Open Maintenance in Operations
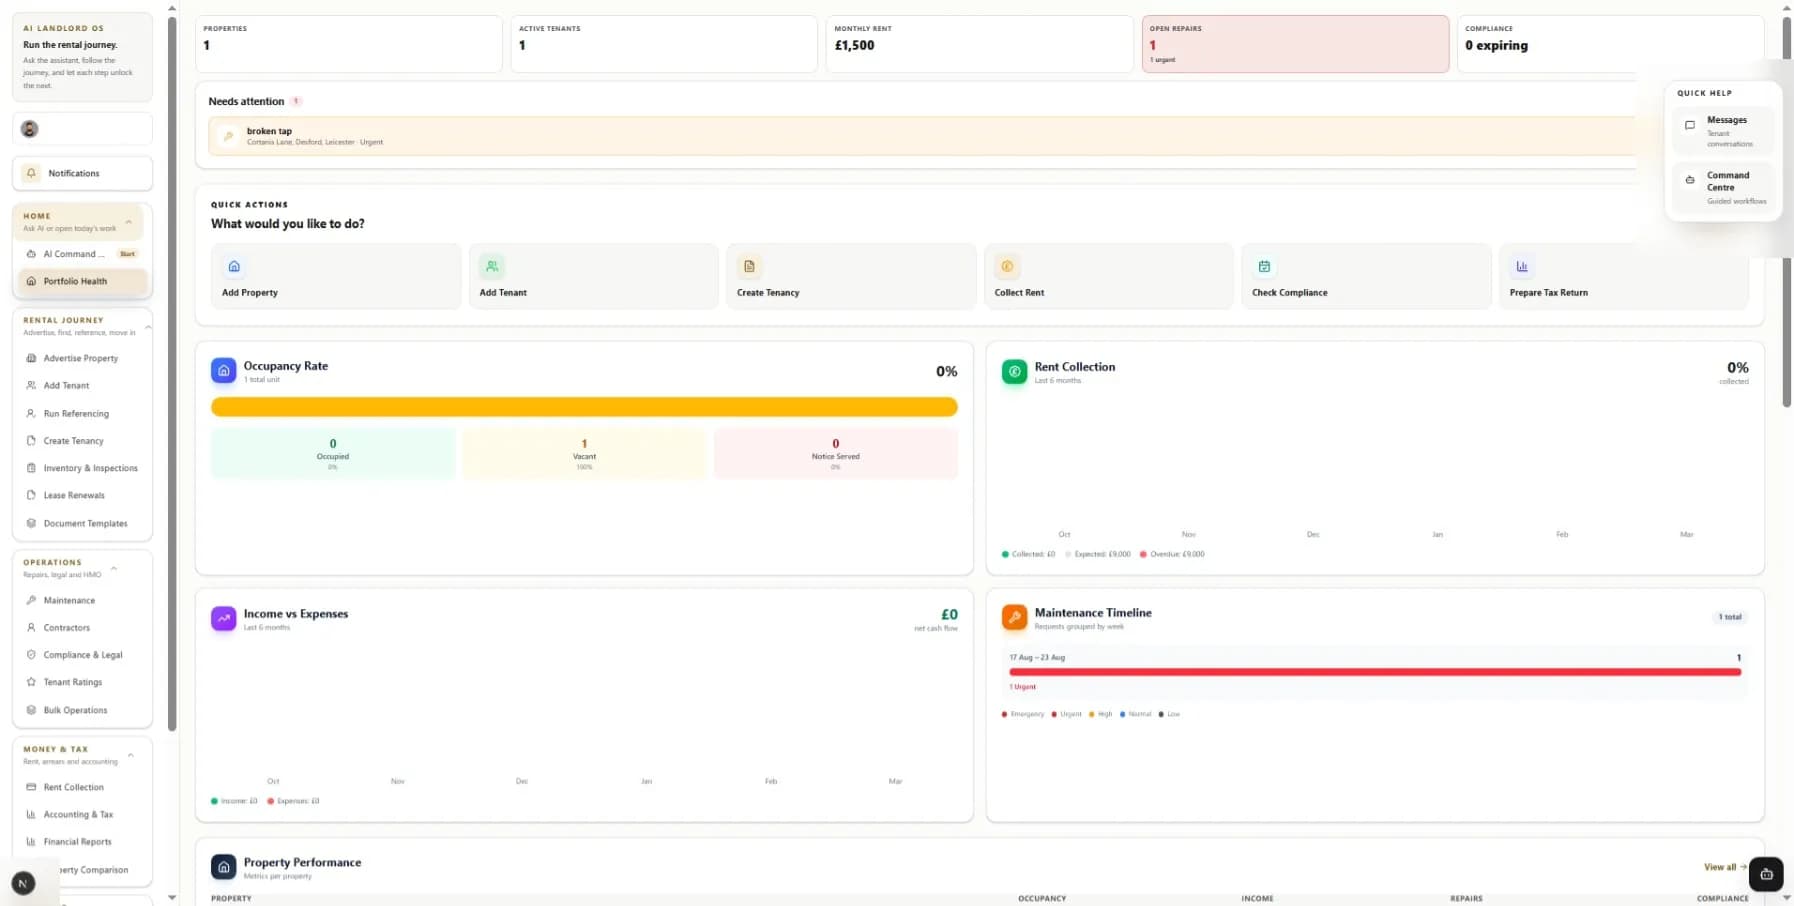 pos(83,600)
